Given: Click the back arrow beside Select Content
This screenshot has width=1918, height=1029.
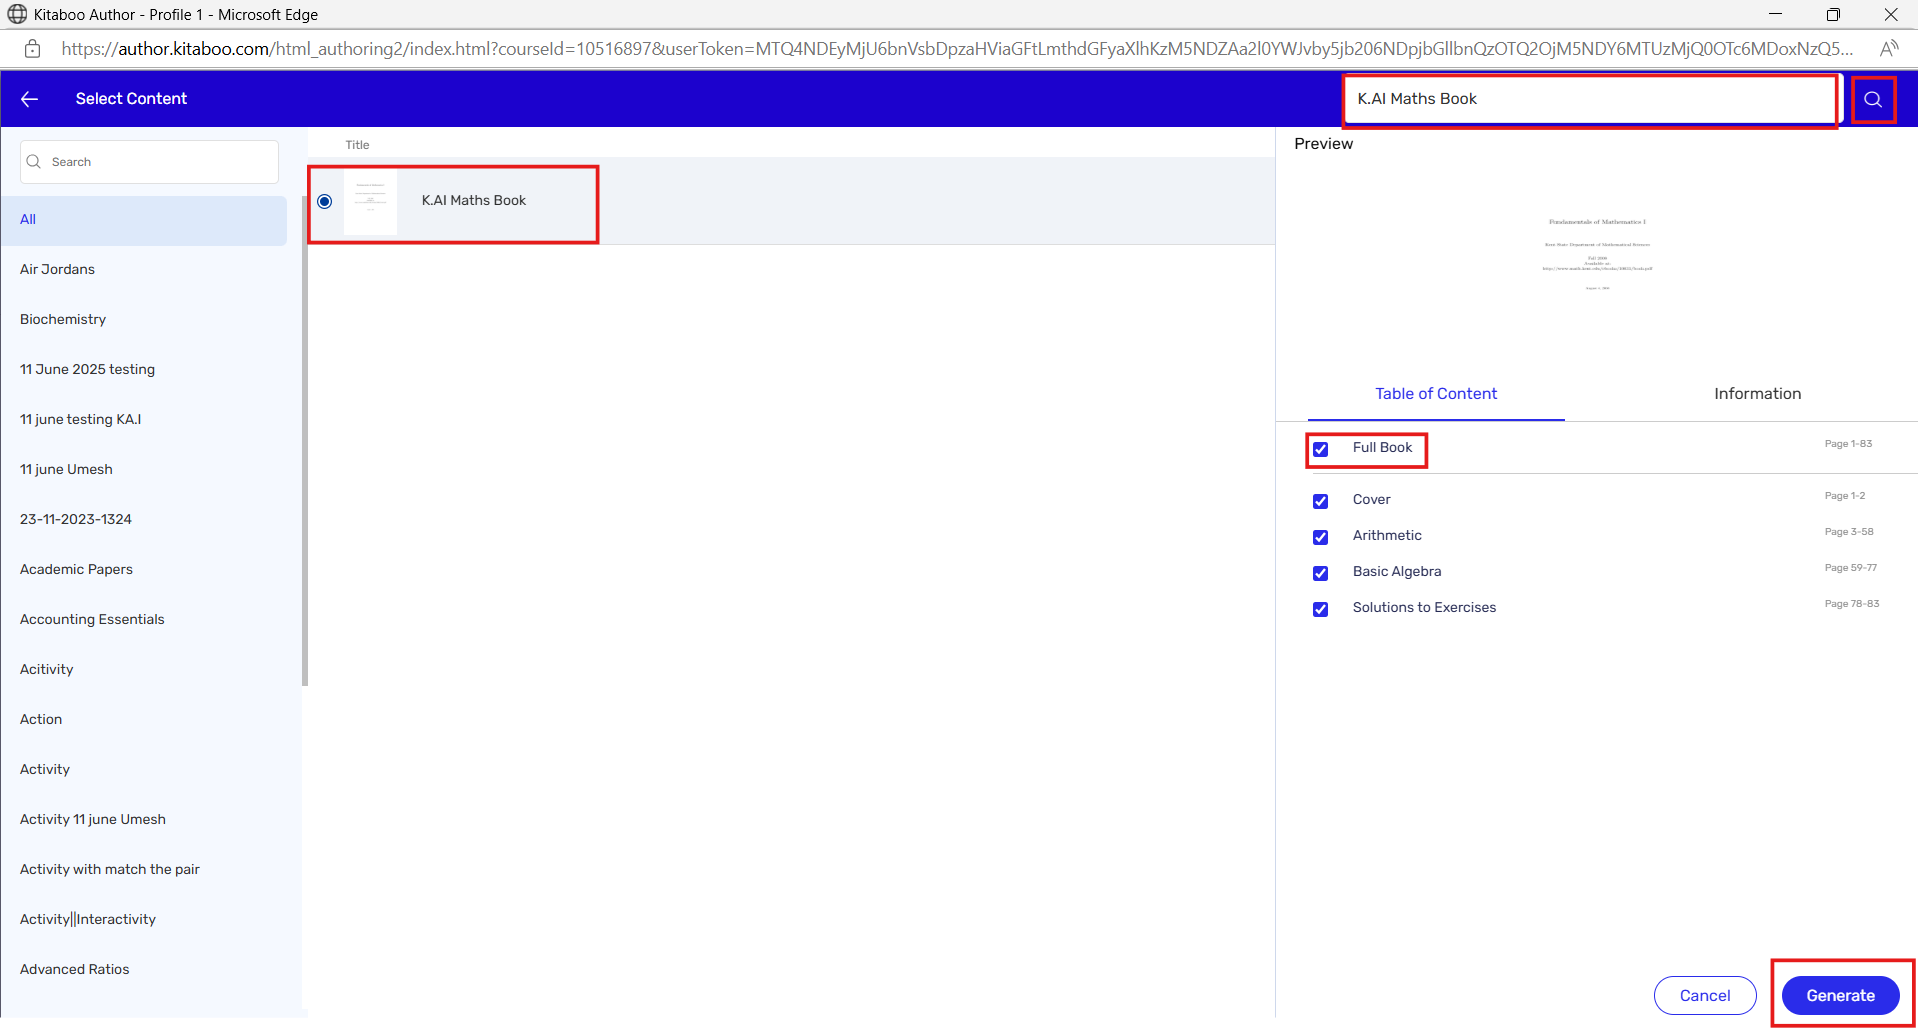Looking at the screenshot, I should tap(29, 99).
